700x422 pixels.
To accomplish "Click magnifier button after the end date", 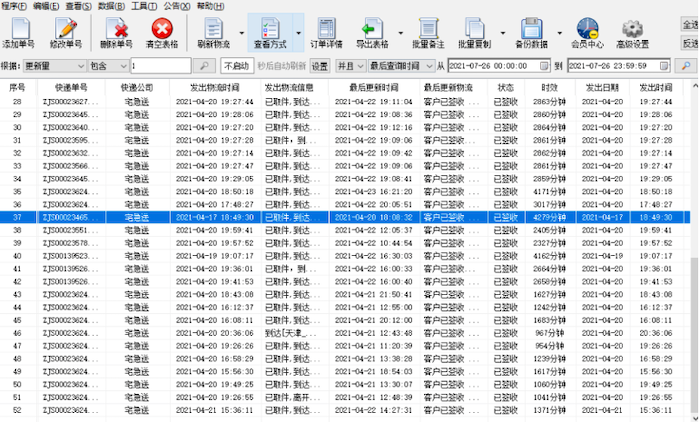I will tap(686, 66).
